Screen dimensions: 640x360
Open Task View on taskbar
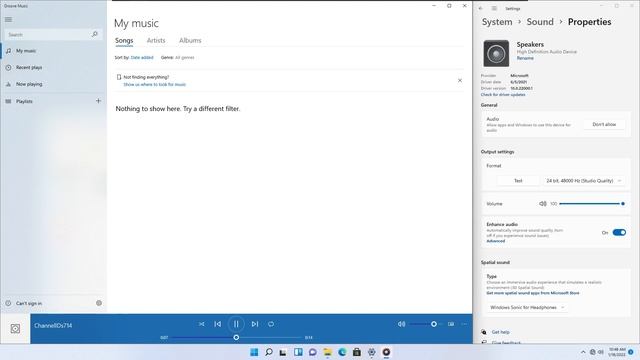click(x=283, y=352)
